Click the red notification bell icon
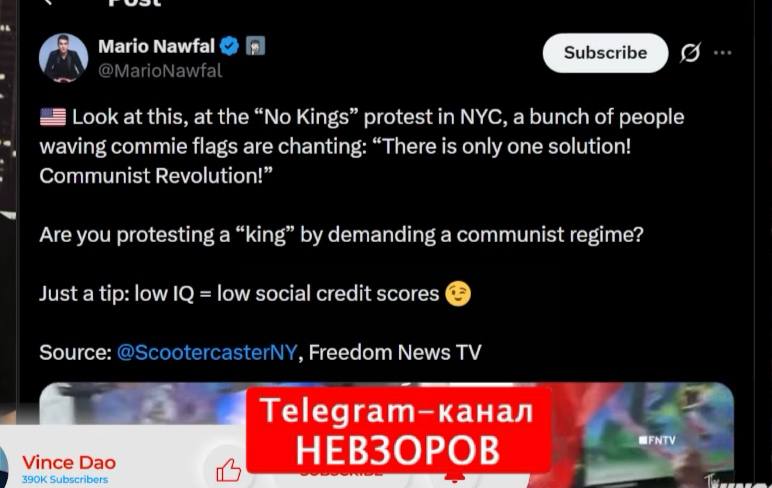The height and width of the screenshot is (488, 772). pyautogui.click(x=454, y=477)
